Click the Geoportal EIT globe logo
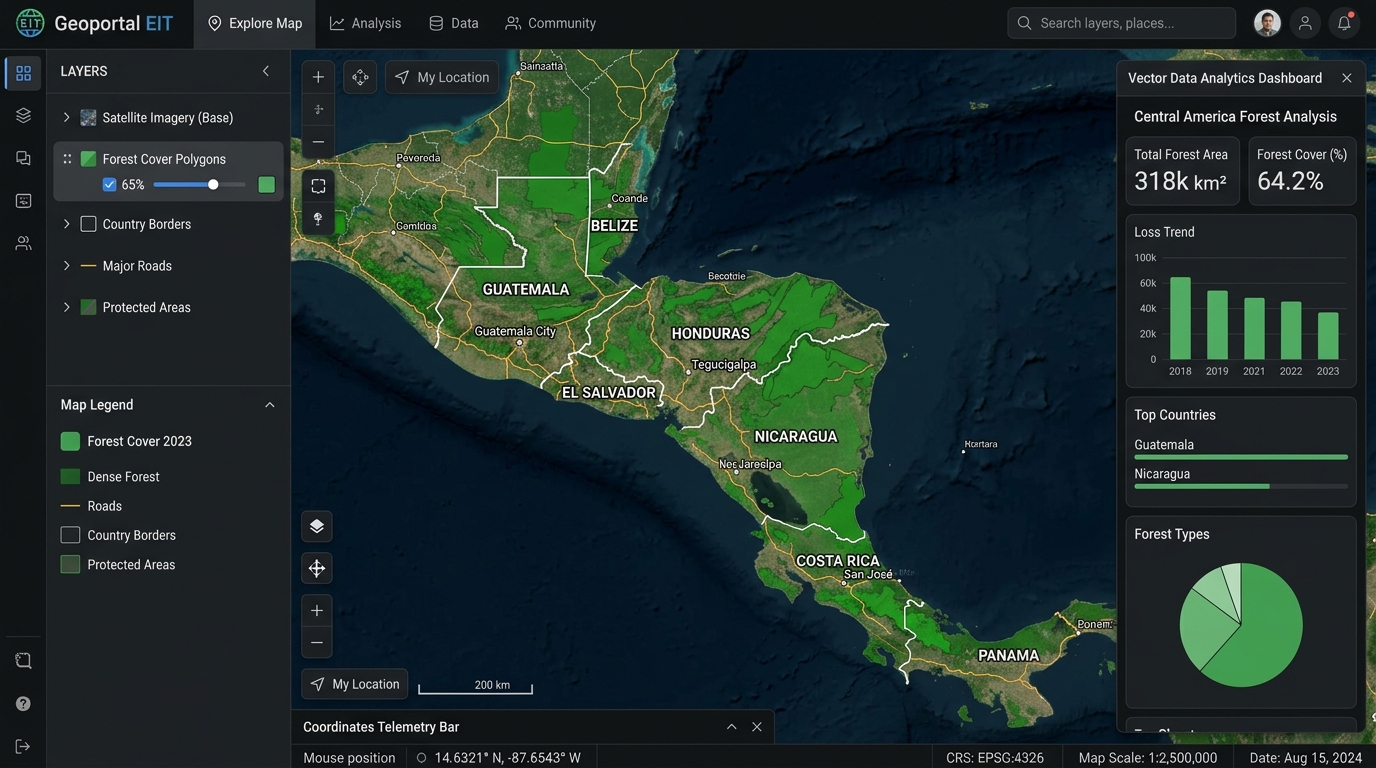 point(30,23)
